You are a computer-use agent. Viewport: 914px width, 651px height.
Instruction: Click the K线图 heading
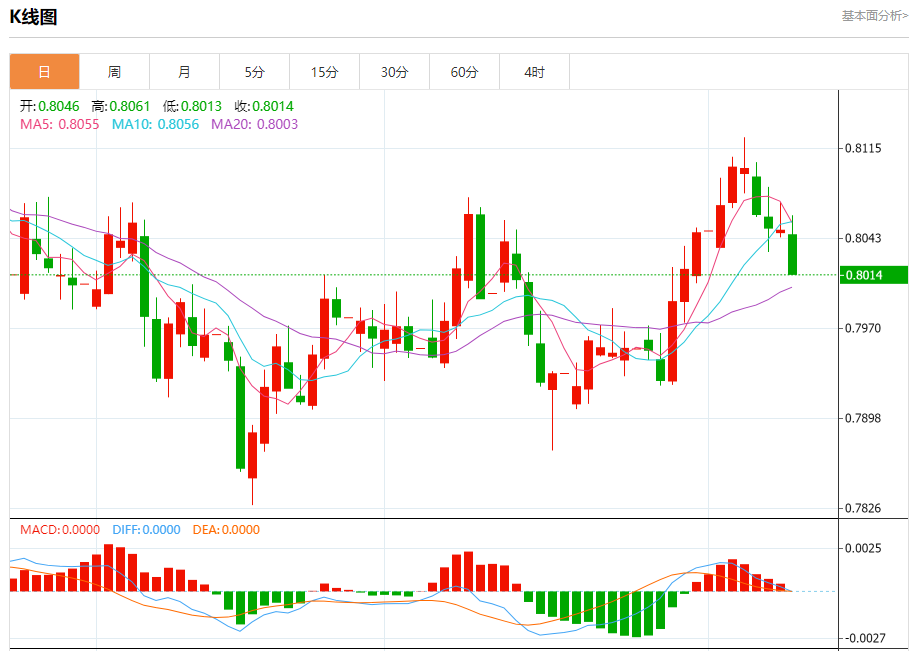pyautogui.click(x=33, y=17)
